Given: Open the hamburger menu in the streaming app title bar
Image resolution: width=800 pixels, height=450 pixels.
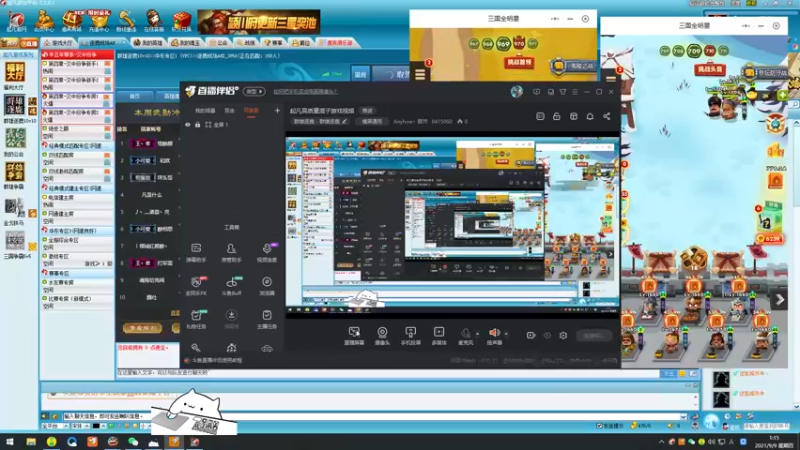Looking at the screenshot, I should [575, 92].
